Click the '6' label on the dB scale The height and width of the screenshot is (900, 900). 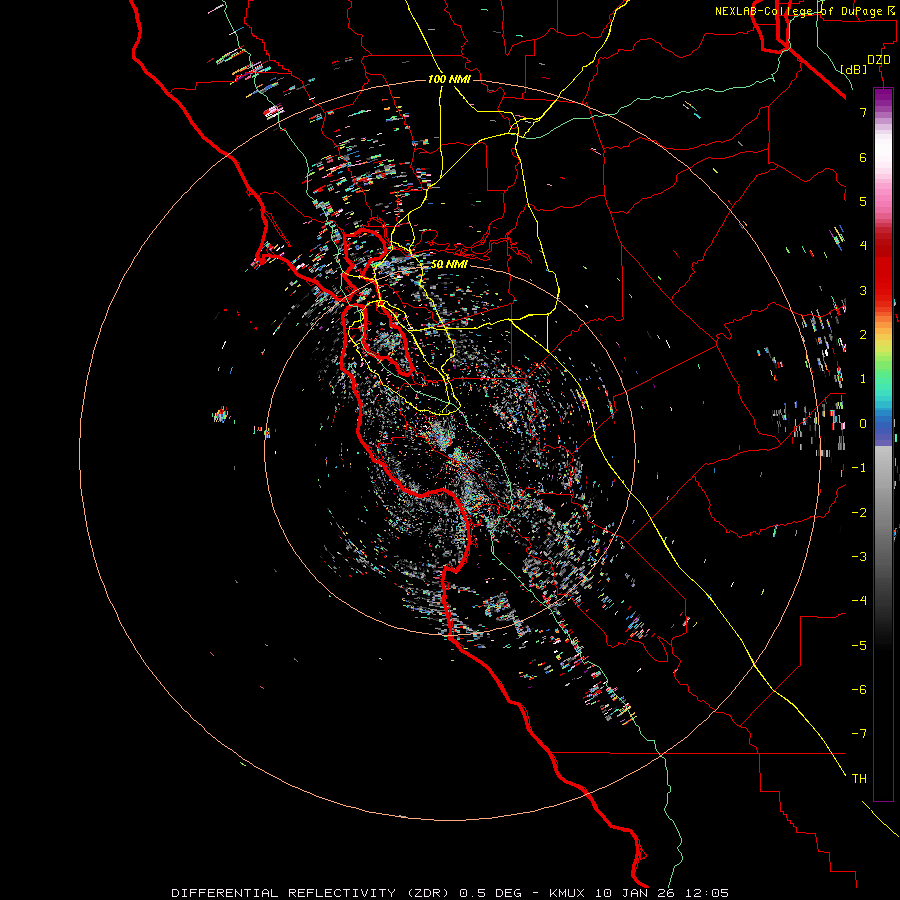pyautogui.click(x=863, y=157)
